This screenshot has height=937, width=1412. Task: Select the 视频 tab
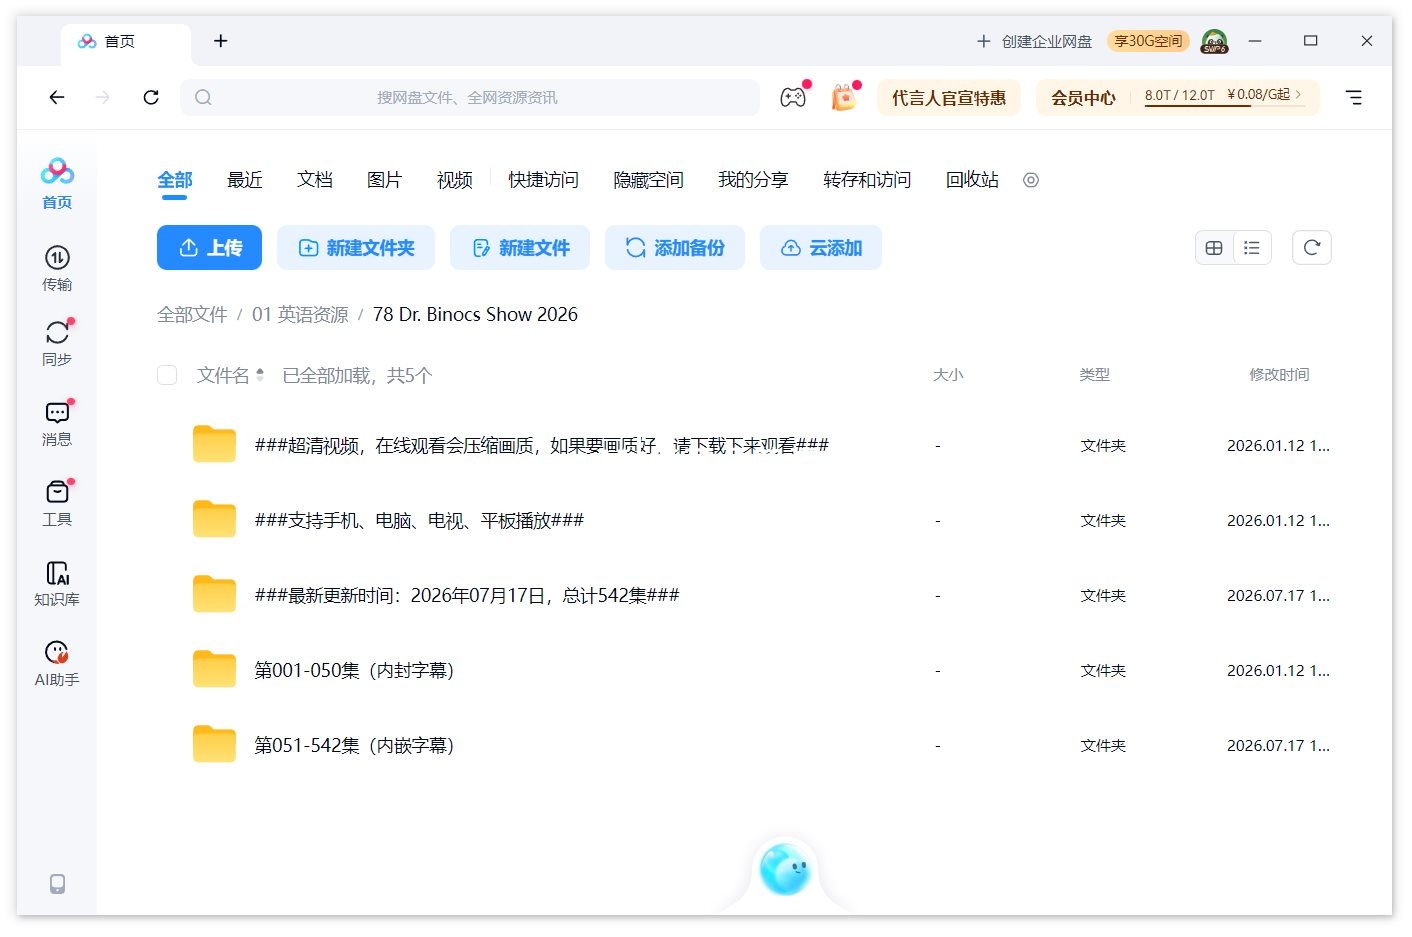tap(455, 180)
